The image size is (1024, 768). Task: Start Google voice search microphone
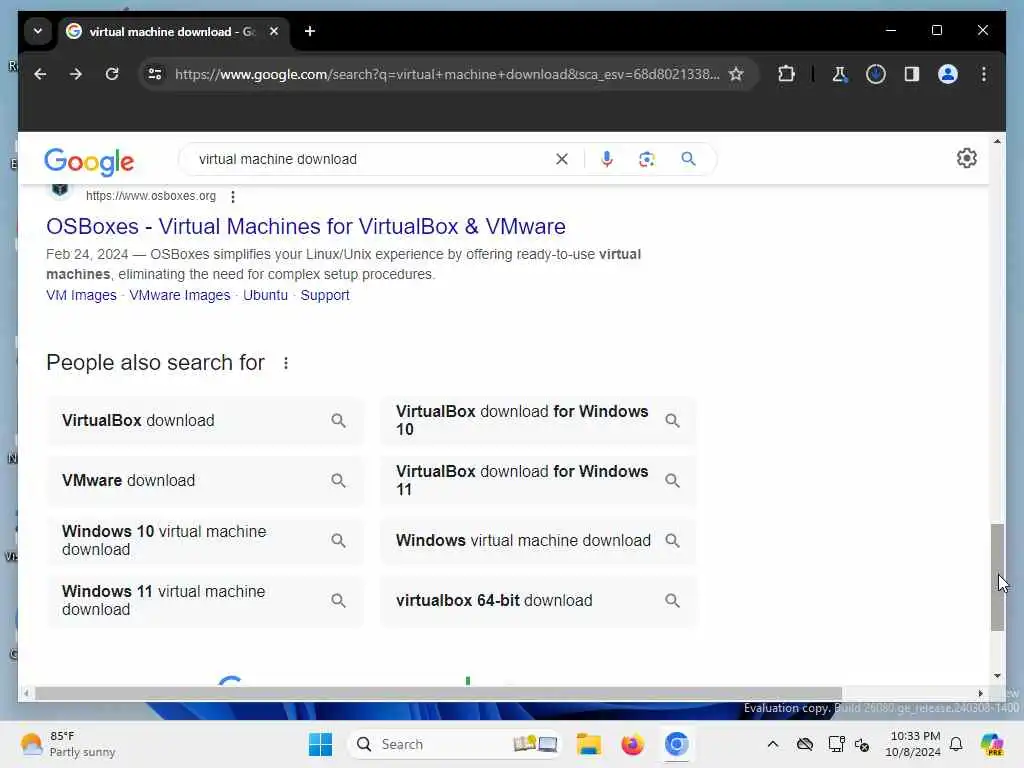pyautogui.click(x=607, y=159)
